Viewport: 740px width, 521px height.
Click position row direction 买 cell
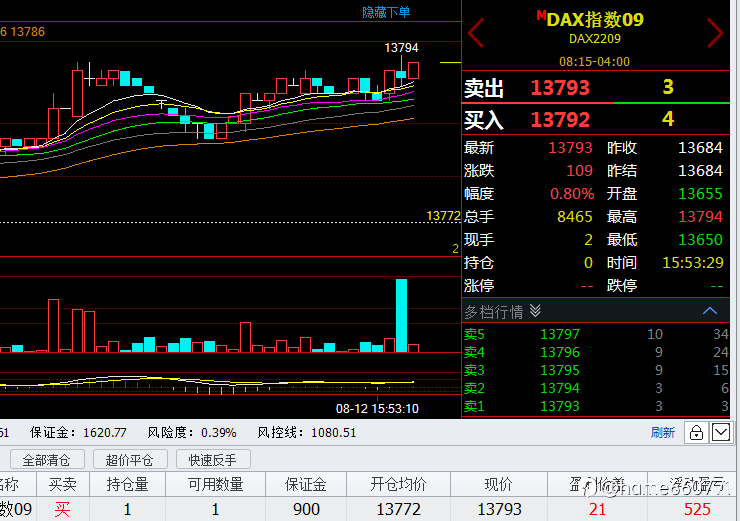pos(63,509)
